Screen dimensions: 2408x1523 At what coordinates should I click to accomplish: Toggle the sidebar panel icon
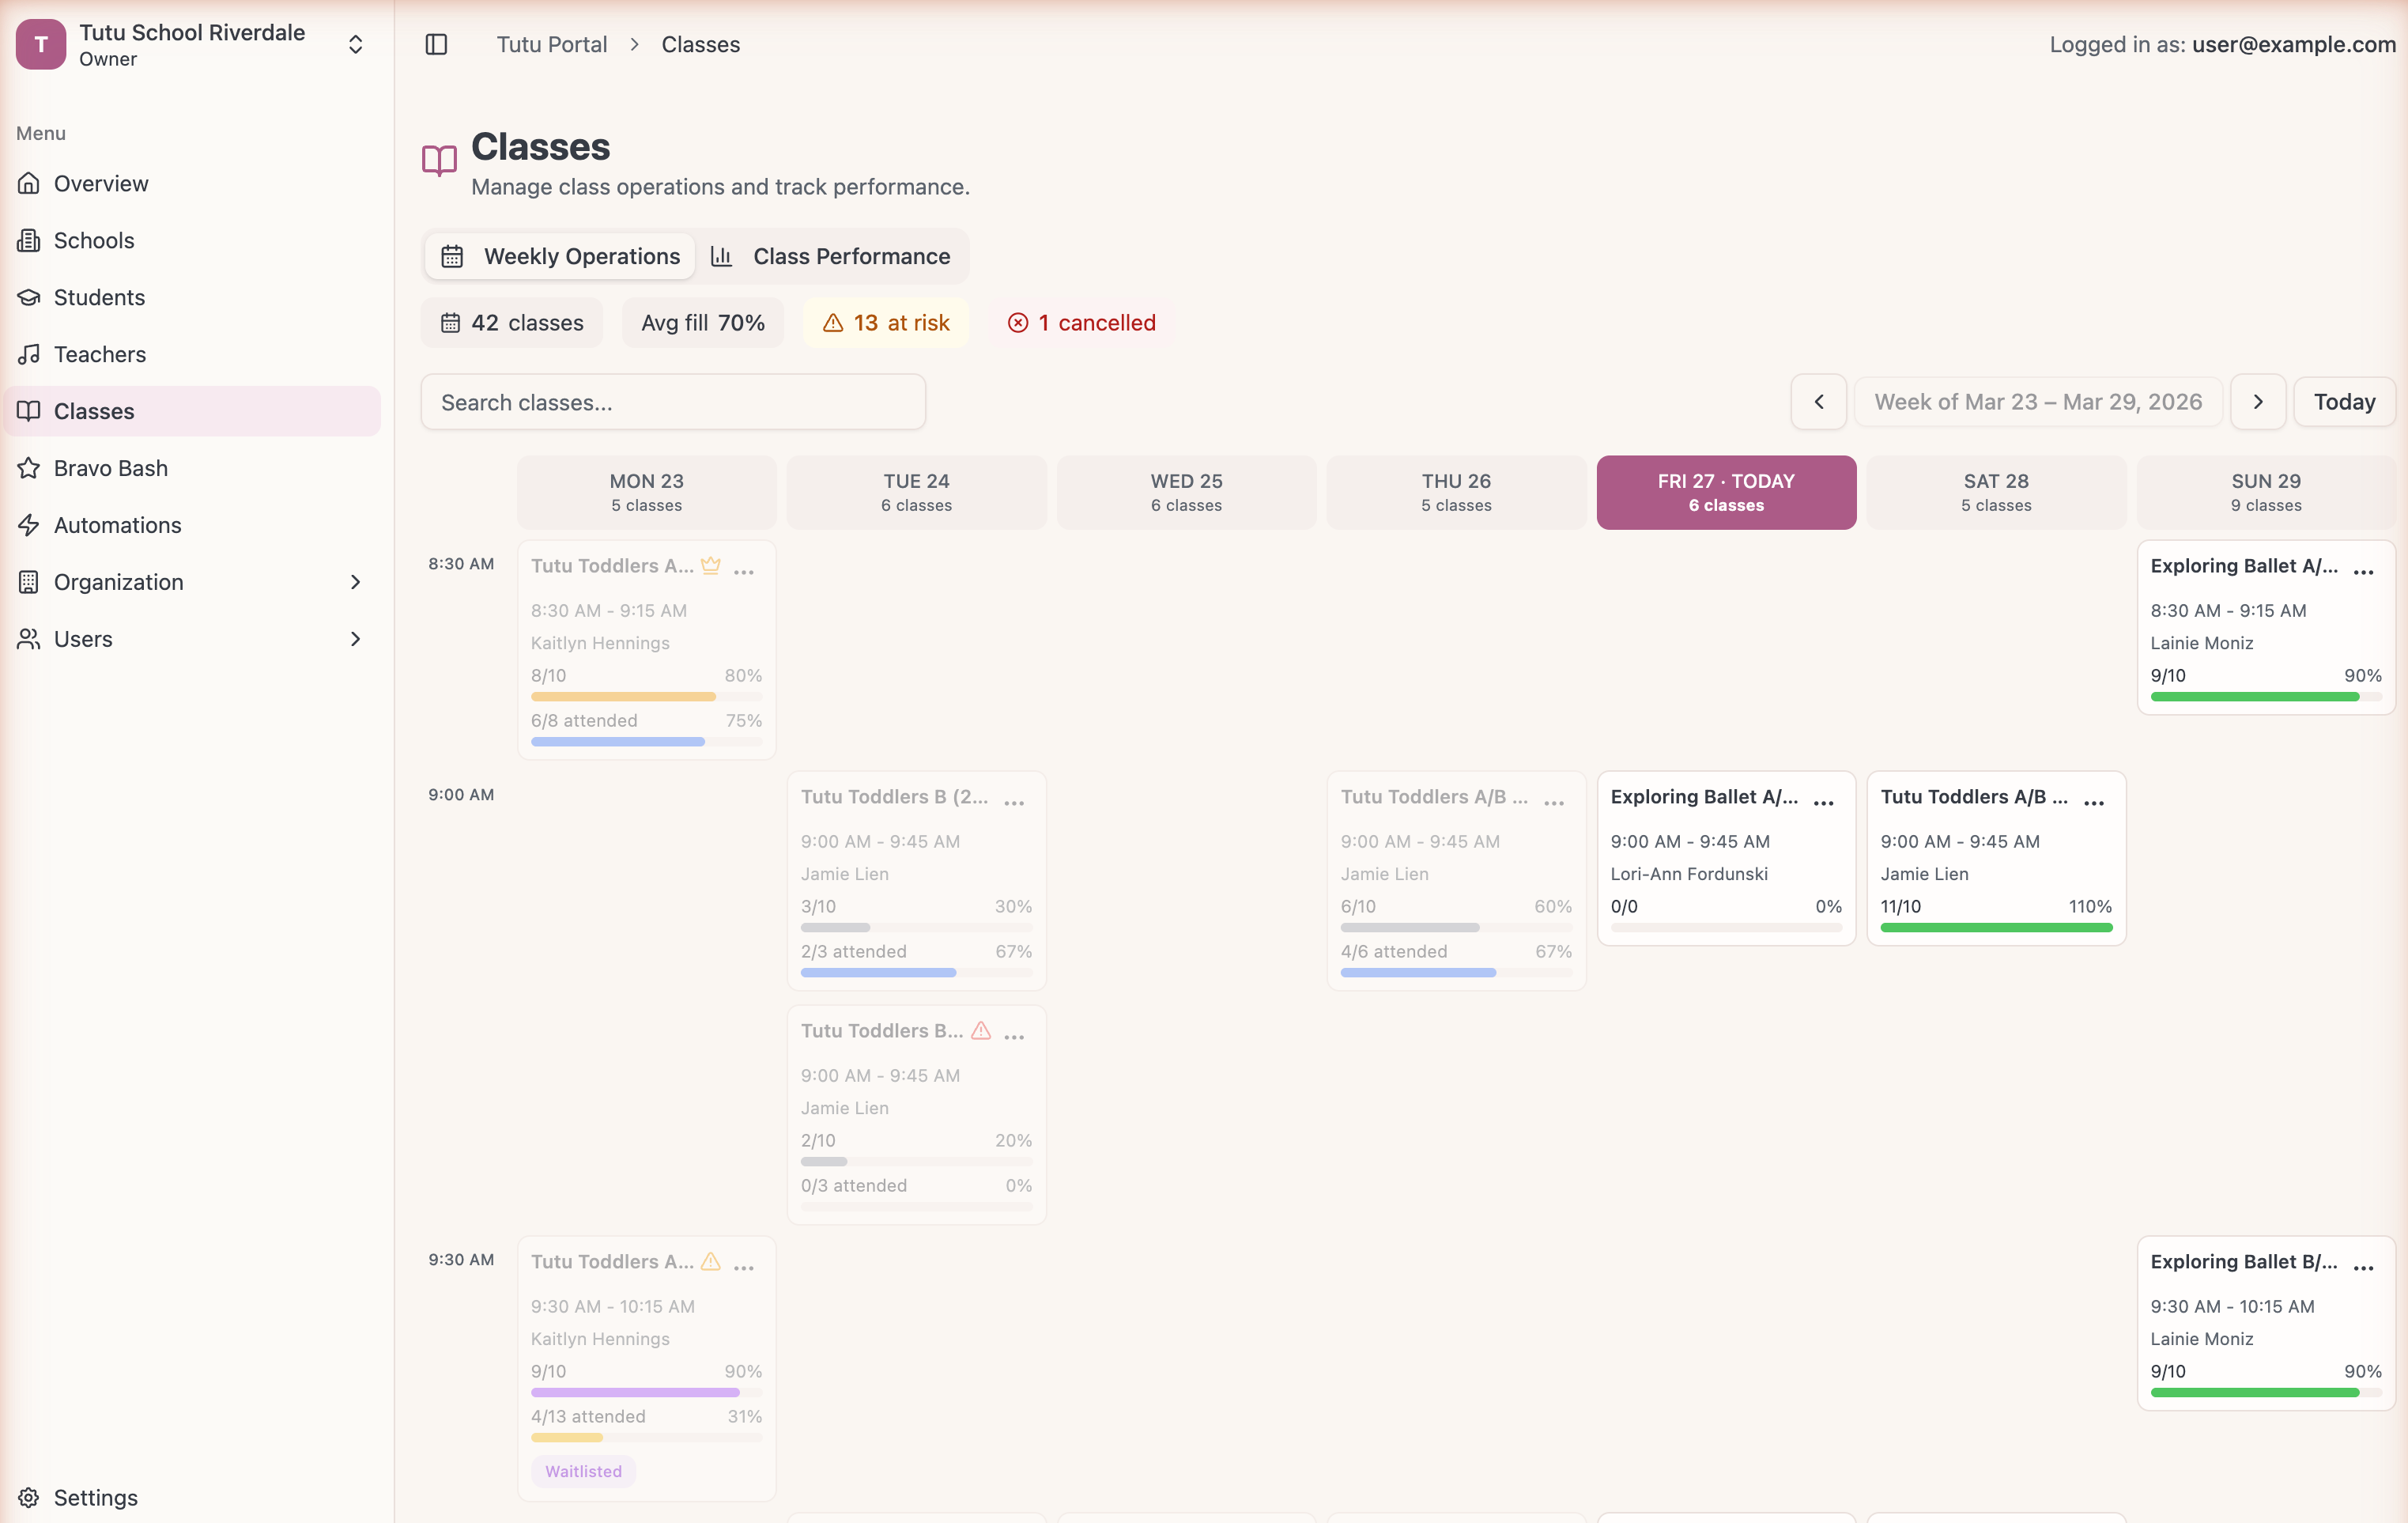point(436,44)
